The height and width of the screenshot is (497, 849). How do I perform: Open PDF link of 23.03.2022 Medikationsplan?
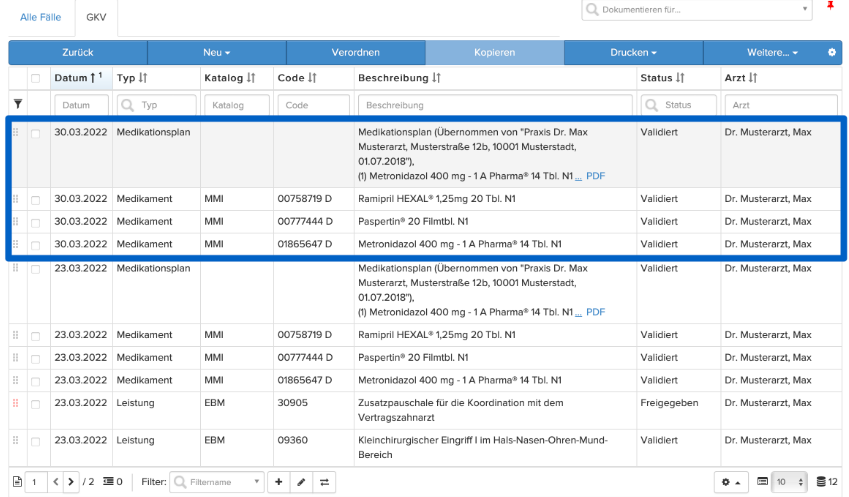tap(596, 312)
